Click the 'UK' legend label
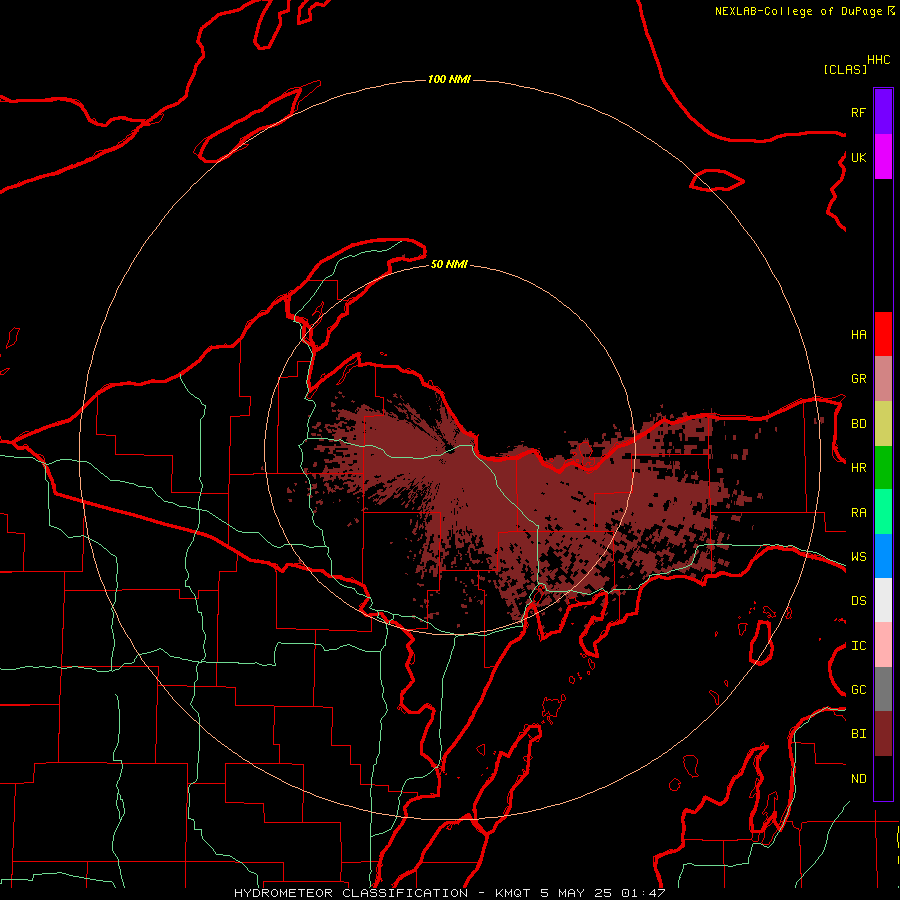This screenshot has height=900, width=900. click(859, 157)
